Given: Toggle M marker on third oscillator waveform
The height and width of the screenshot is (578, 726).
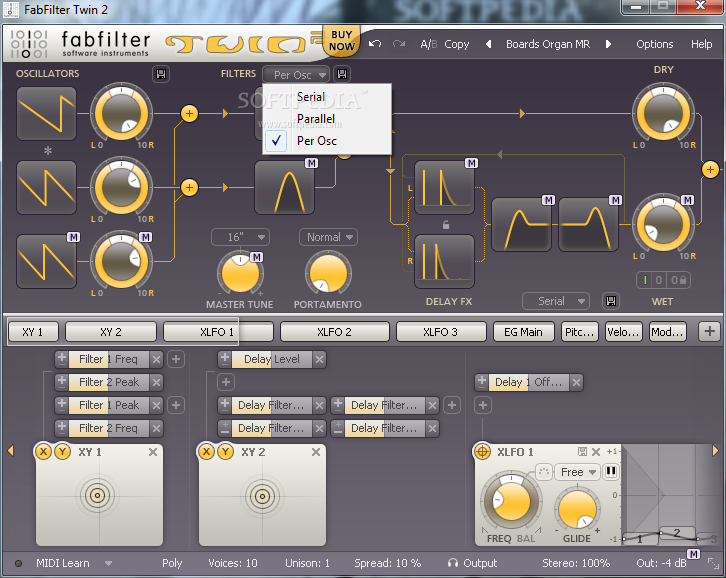Looking at the screenshot, I should 73,237.
